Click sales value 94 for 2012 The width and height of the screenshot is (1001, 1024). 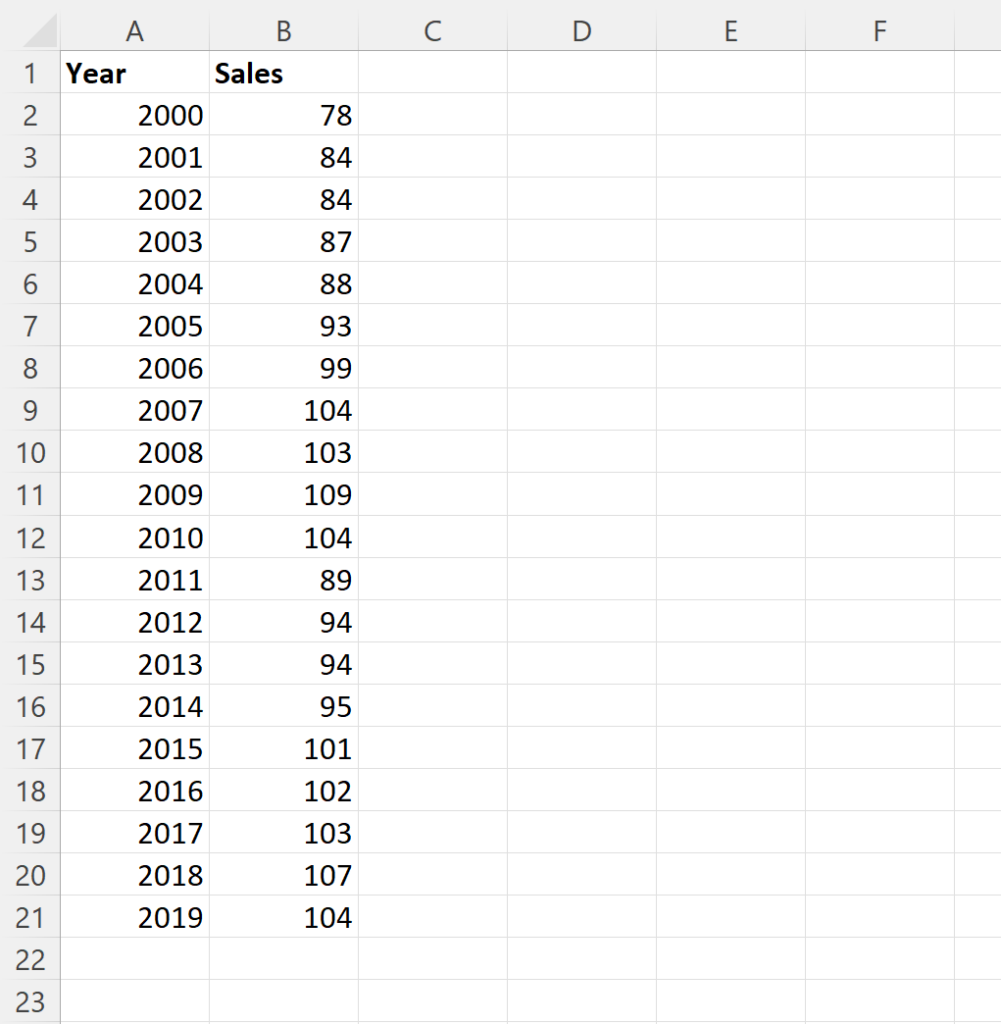coord(283,622)
